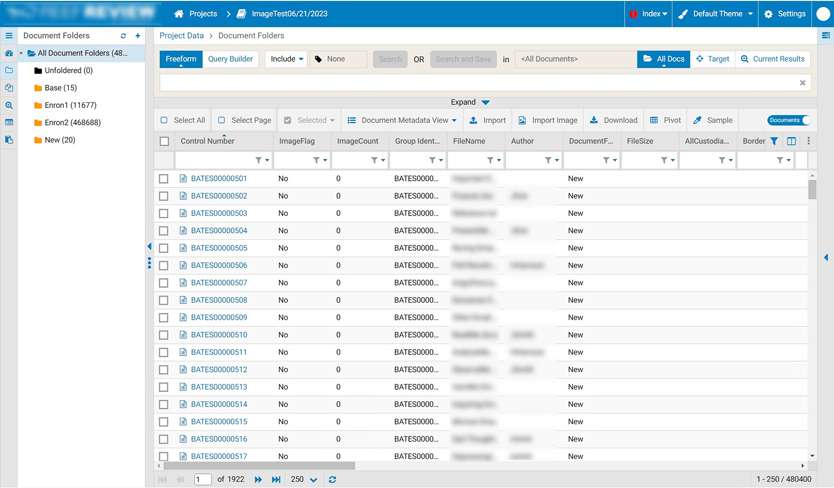Screen dimensions: 834x488
Task: Tick the header select-all checkbox
Action: click(x=165, y=141)
